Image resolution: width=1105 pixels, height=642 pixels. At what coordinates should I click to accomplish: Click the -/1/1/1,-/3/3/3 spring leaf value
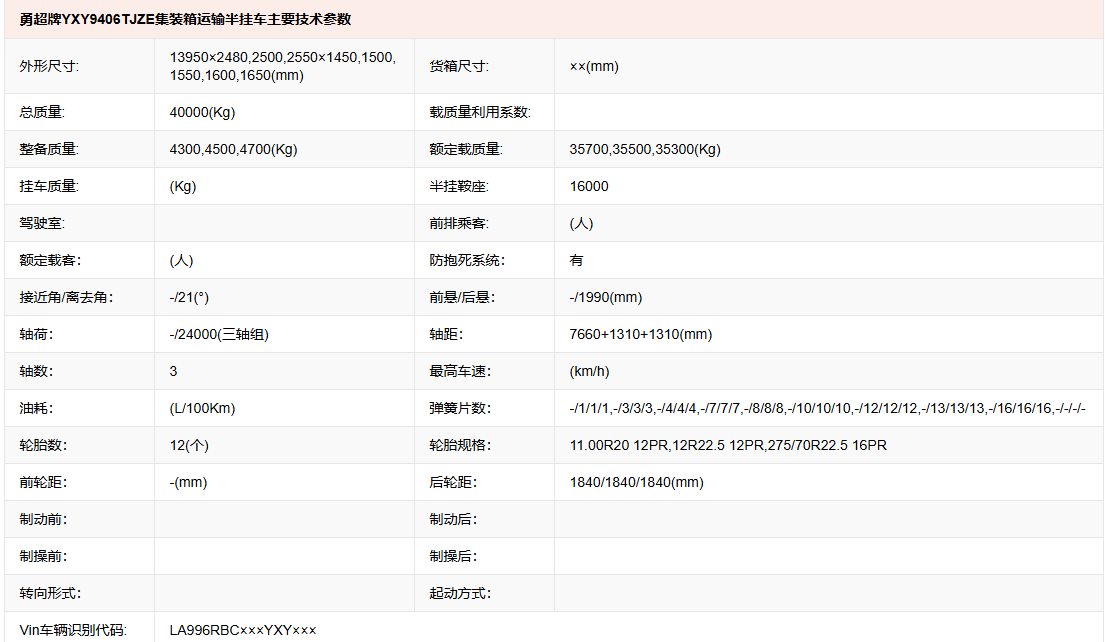point(827,408)
